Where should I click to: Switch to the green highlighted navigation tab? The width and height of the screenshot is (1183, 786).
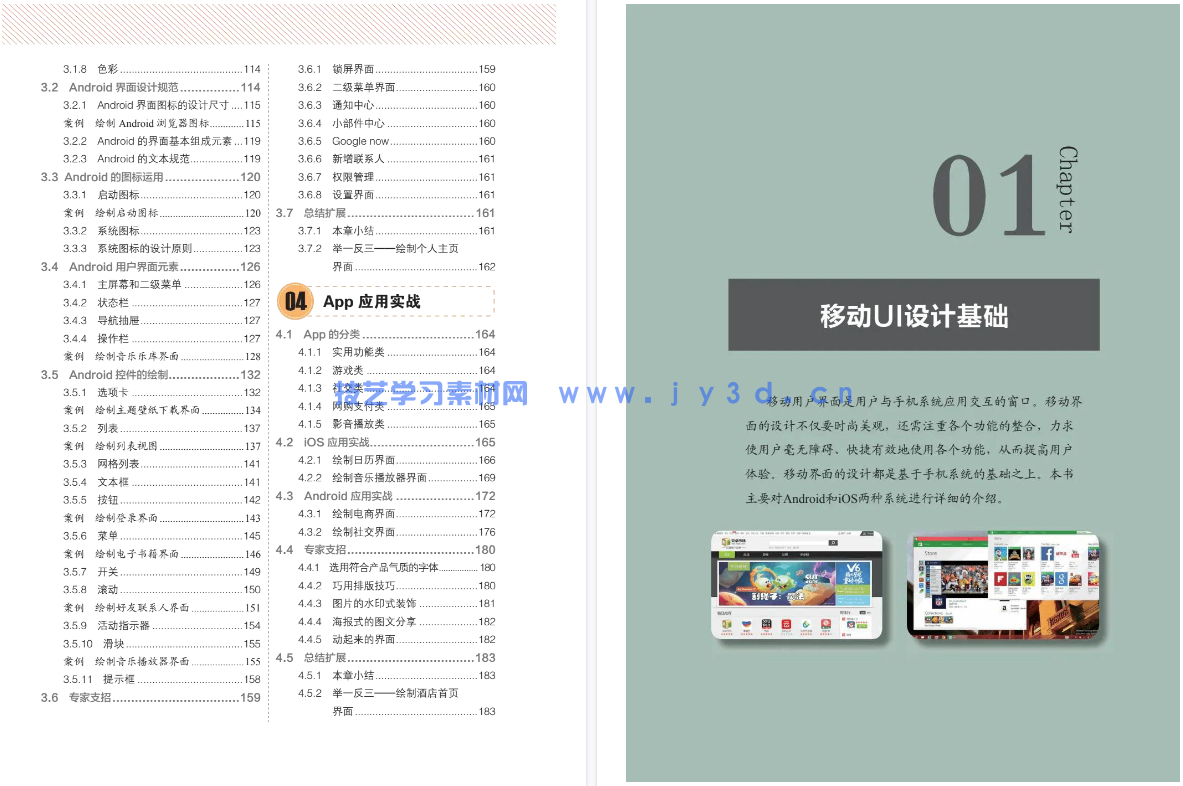coord(727,555)
